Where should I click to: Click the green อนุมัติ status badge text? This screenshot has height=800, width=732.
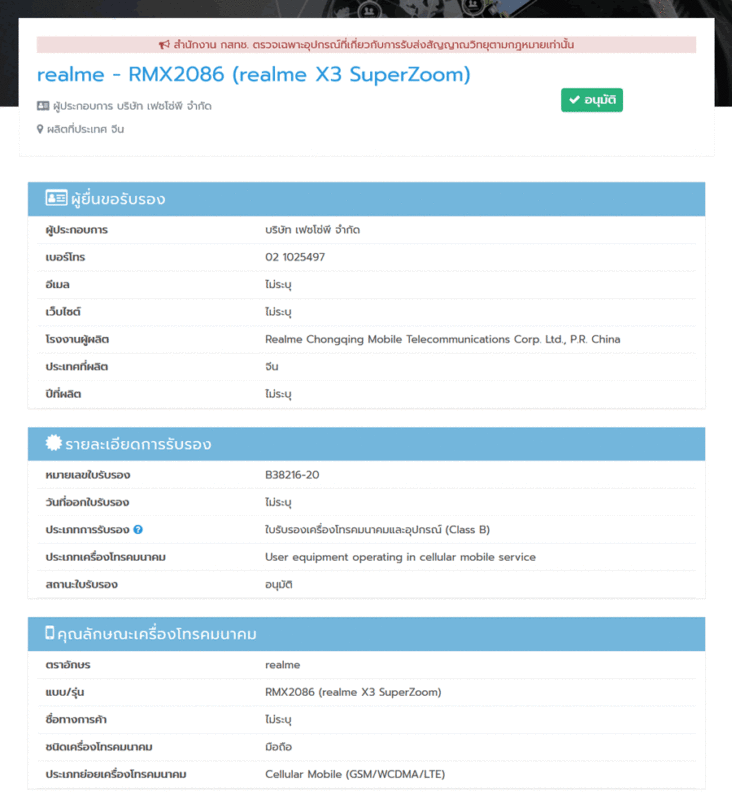pos(598,100)
